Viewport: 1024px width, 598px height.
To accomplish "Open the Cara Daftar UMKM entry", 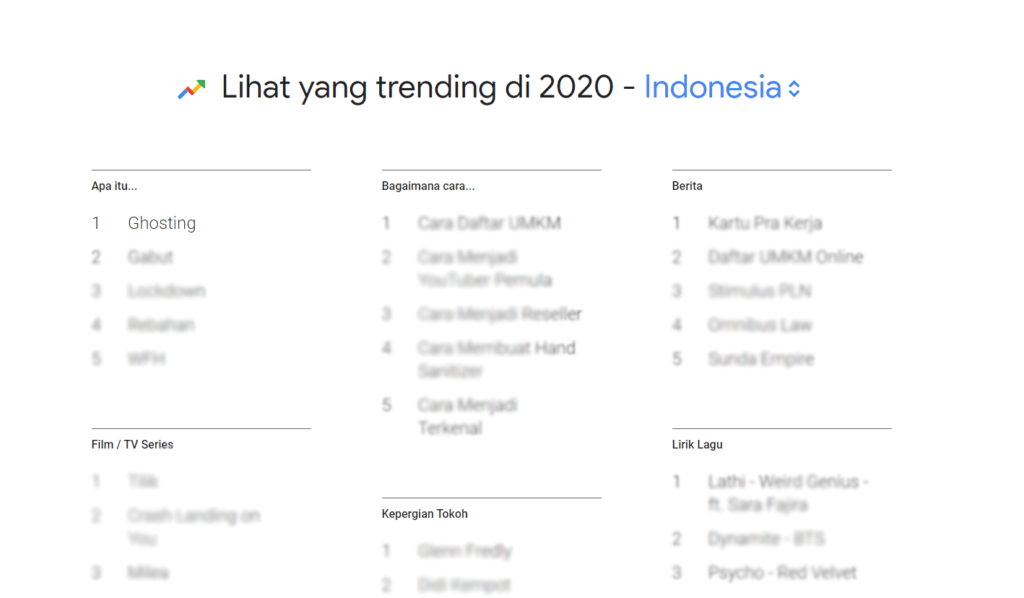I will [x=489, y=223].
